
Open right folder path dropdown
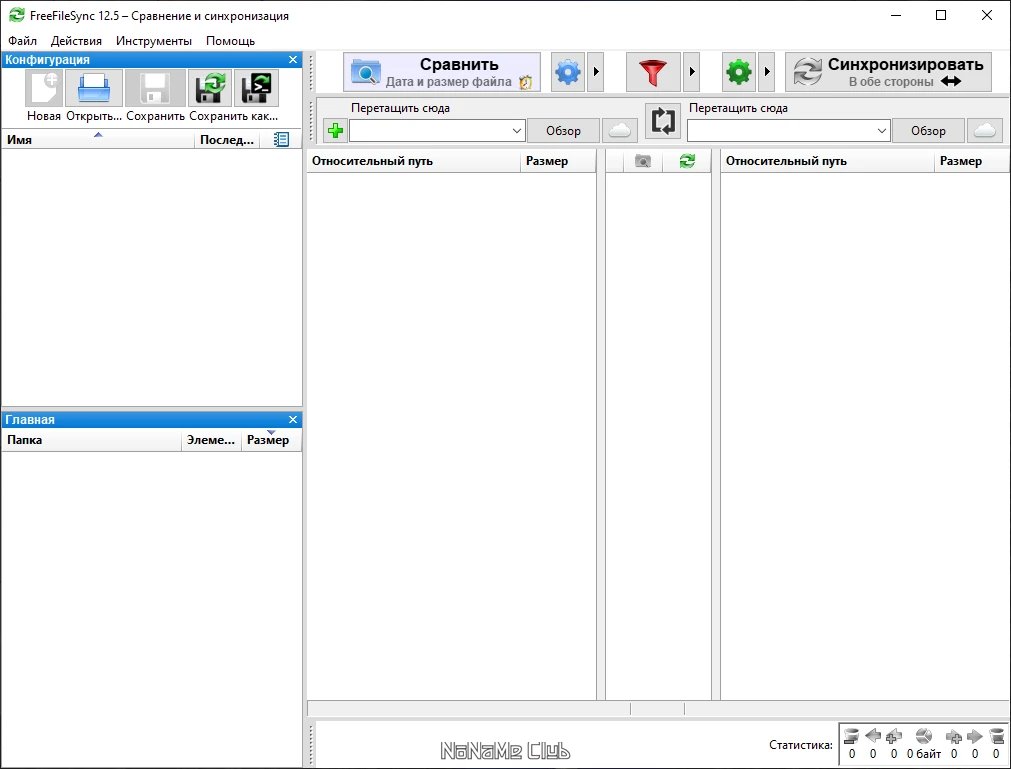pos(881,131)
